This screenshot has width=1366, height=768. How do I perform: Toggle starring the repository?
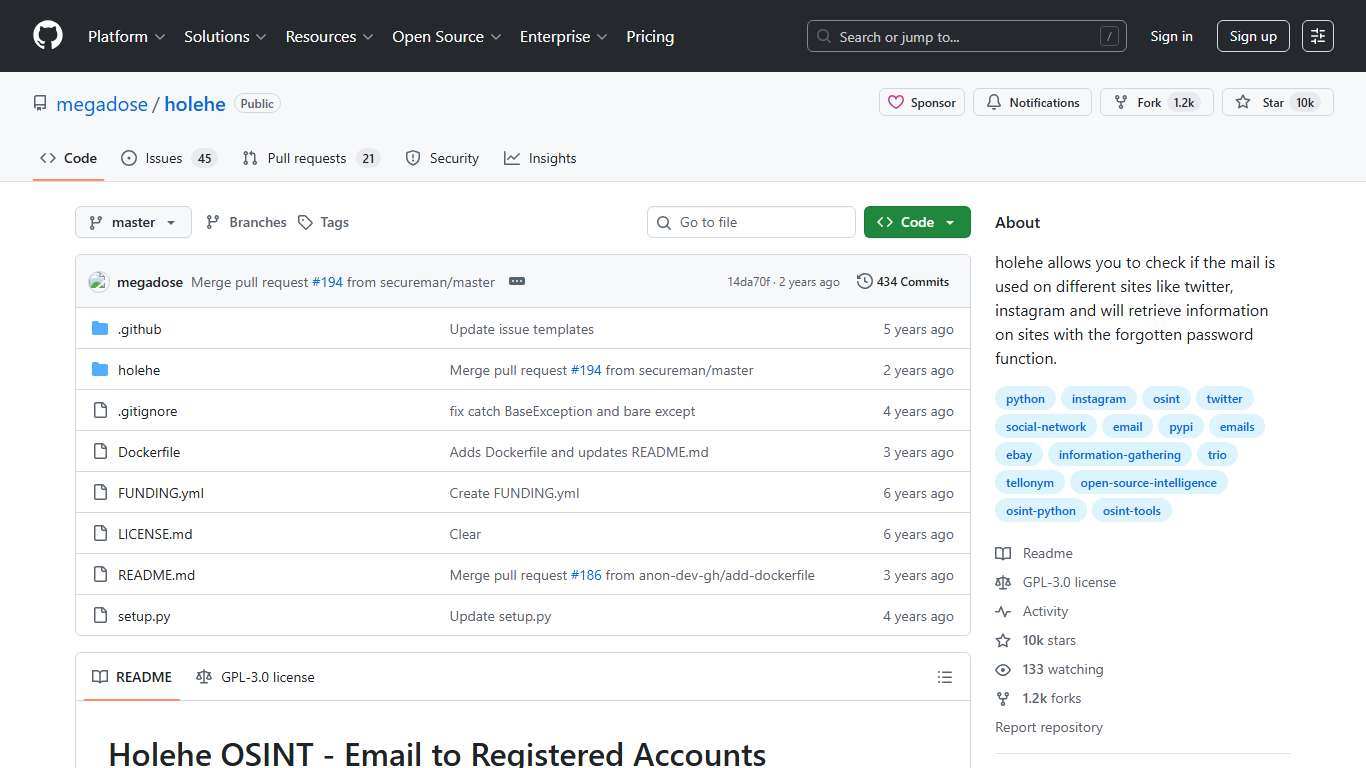(1277, 102)
